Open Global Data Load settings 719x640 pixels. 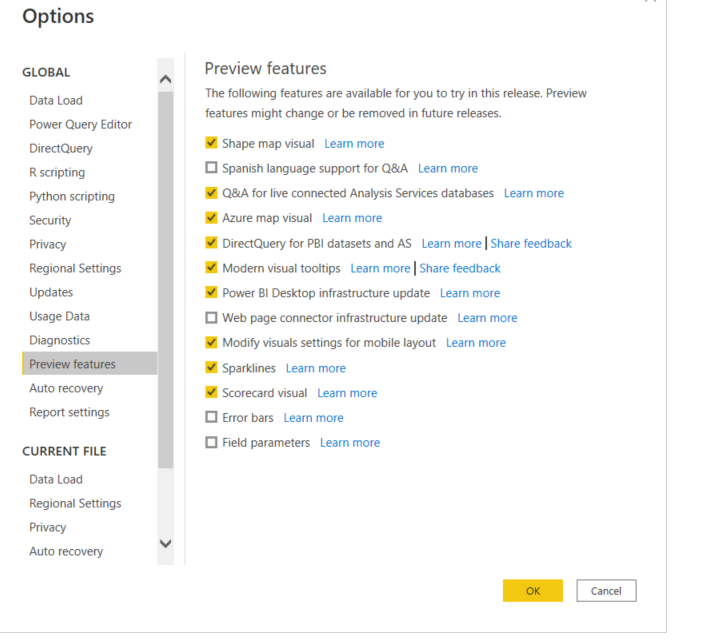click(56, 100)
